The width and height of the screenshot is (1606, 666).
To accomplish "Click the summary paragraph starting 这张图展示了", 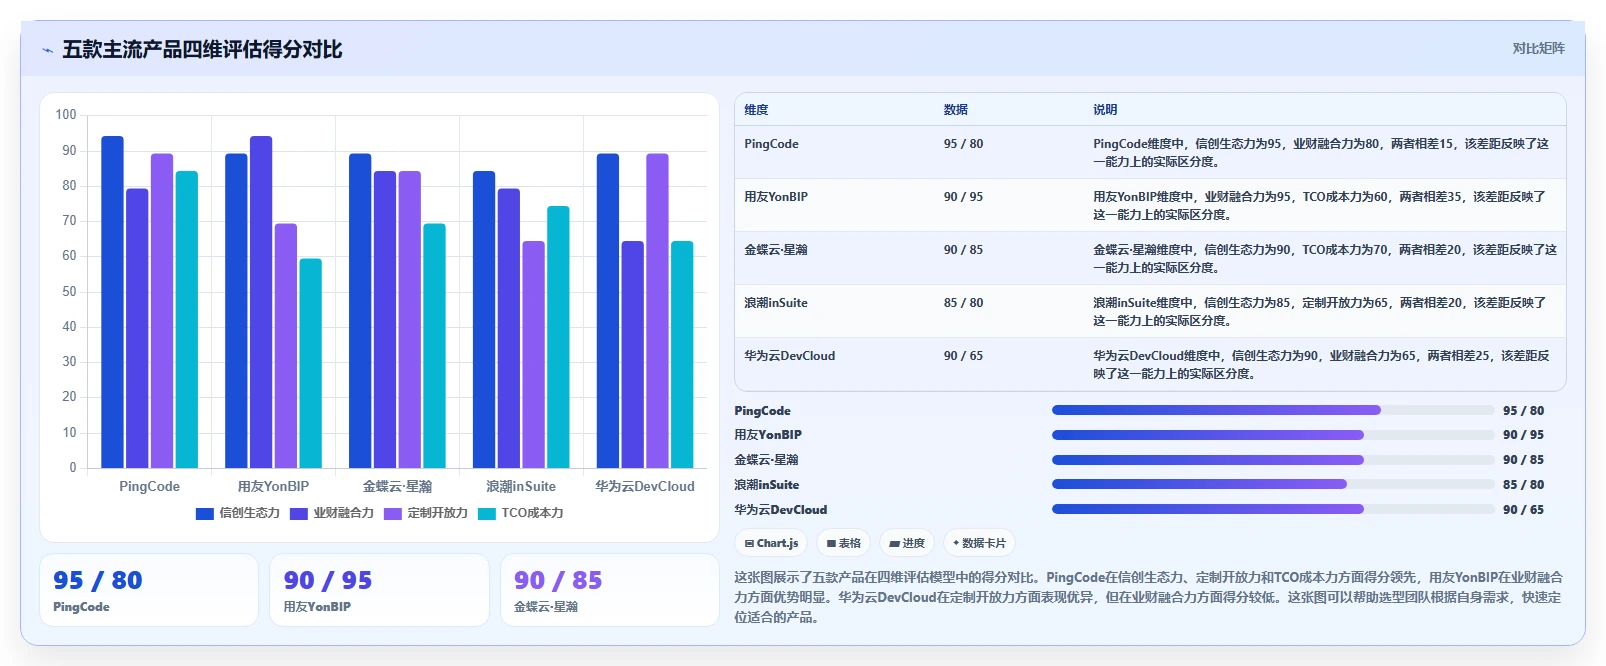I will point(1148,597).
